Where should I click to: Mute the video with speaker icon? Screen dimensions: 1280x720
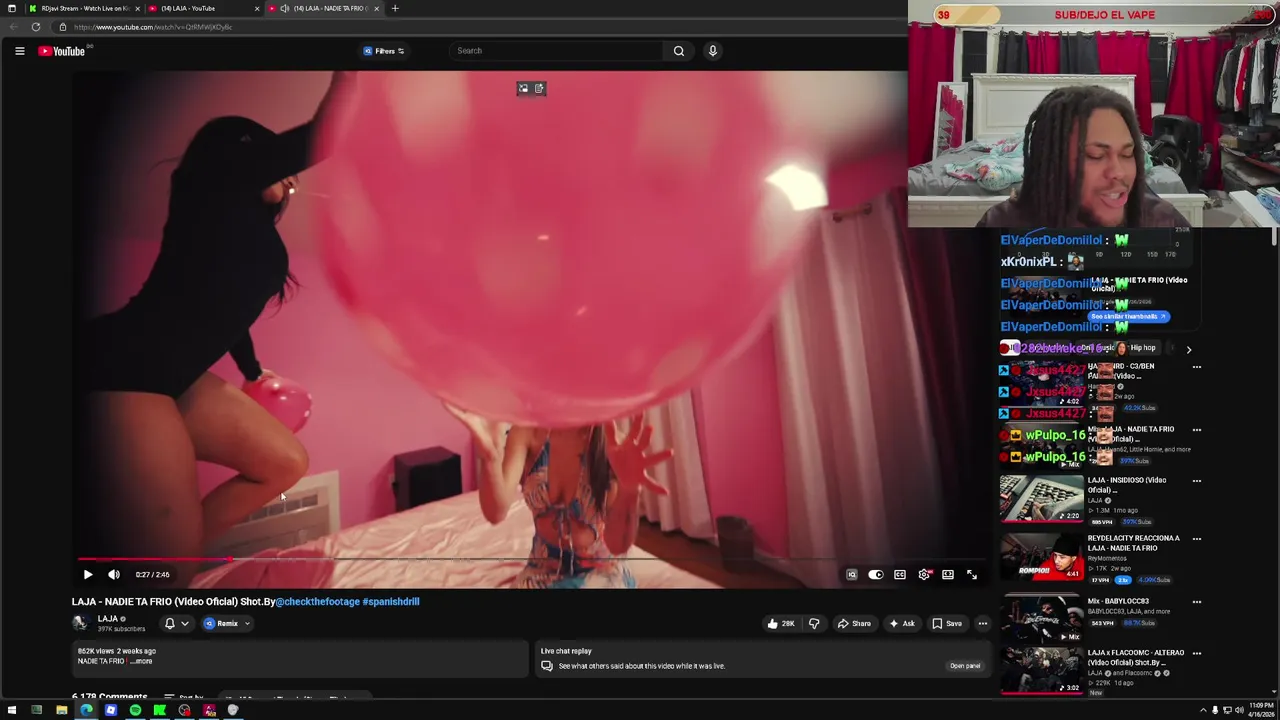pos(114,575)
